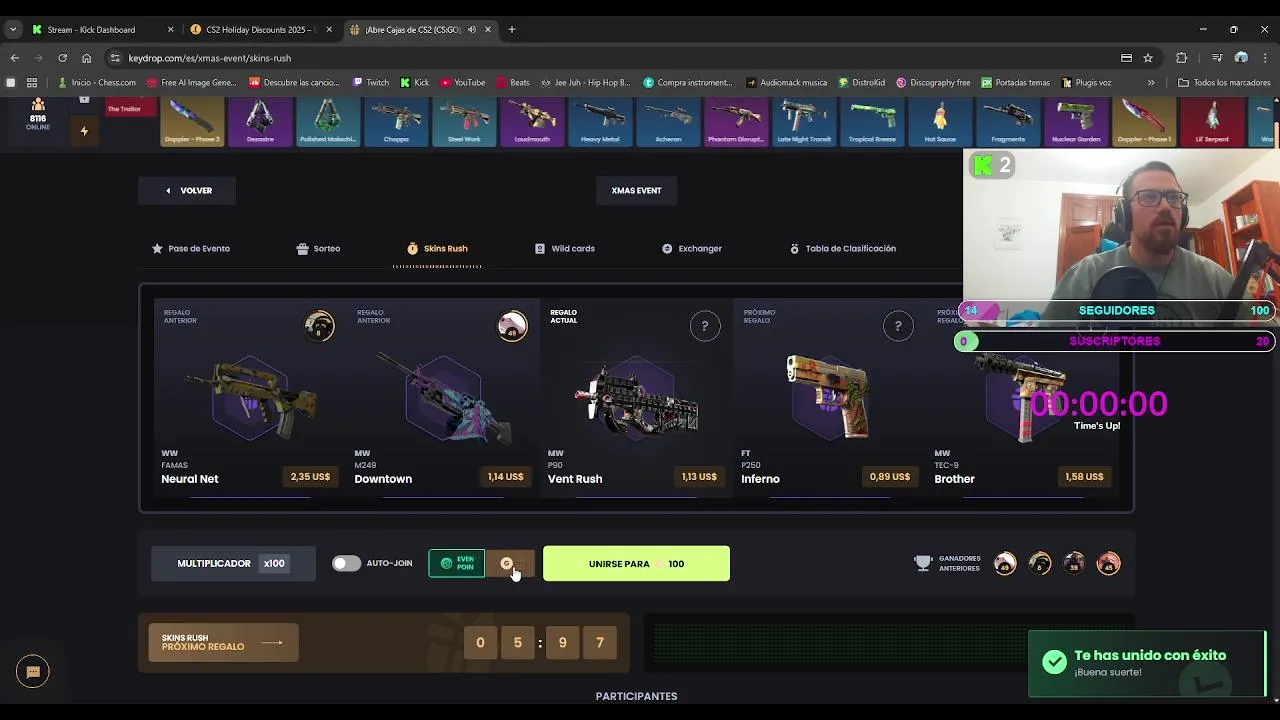
Task: Open the Kick bookmark
Action: click(415, 82)
